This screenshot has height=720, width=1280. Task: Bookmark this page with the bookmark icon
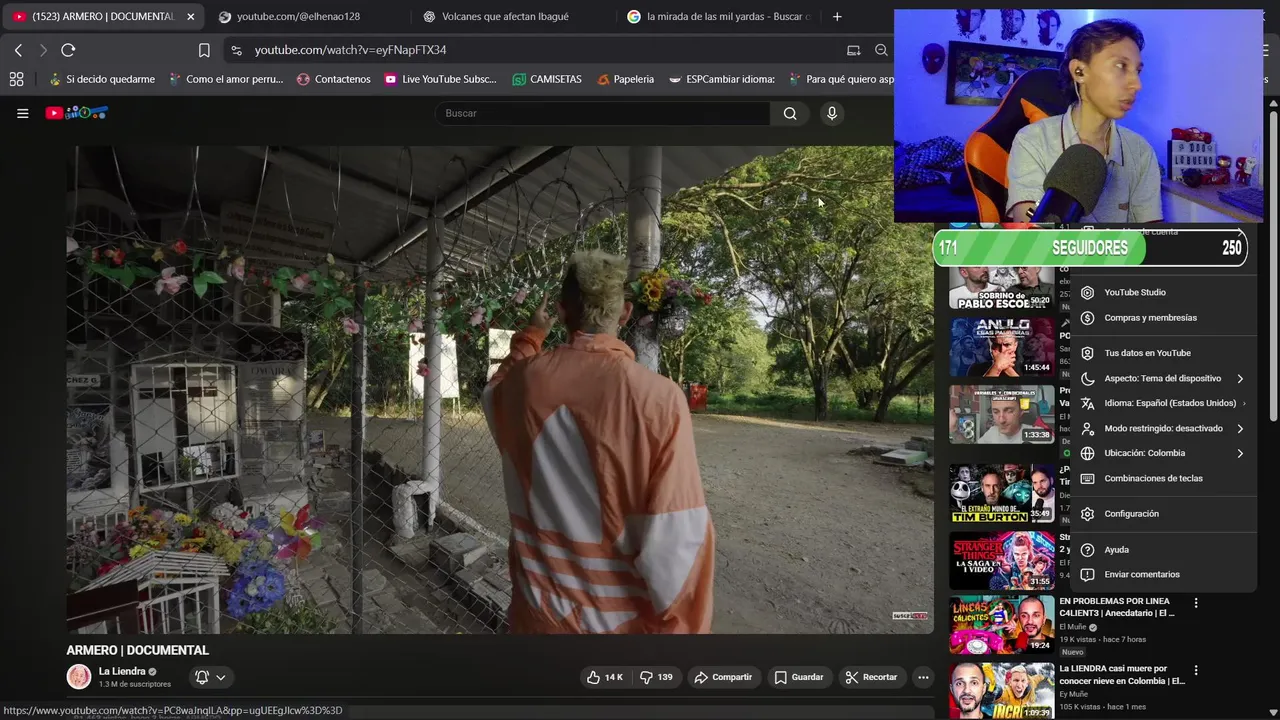pyautogui.click(x=204, y=50)
